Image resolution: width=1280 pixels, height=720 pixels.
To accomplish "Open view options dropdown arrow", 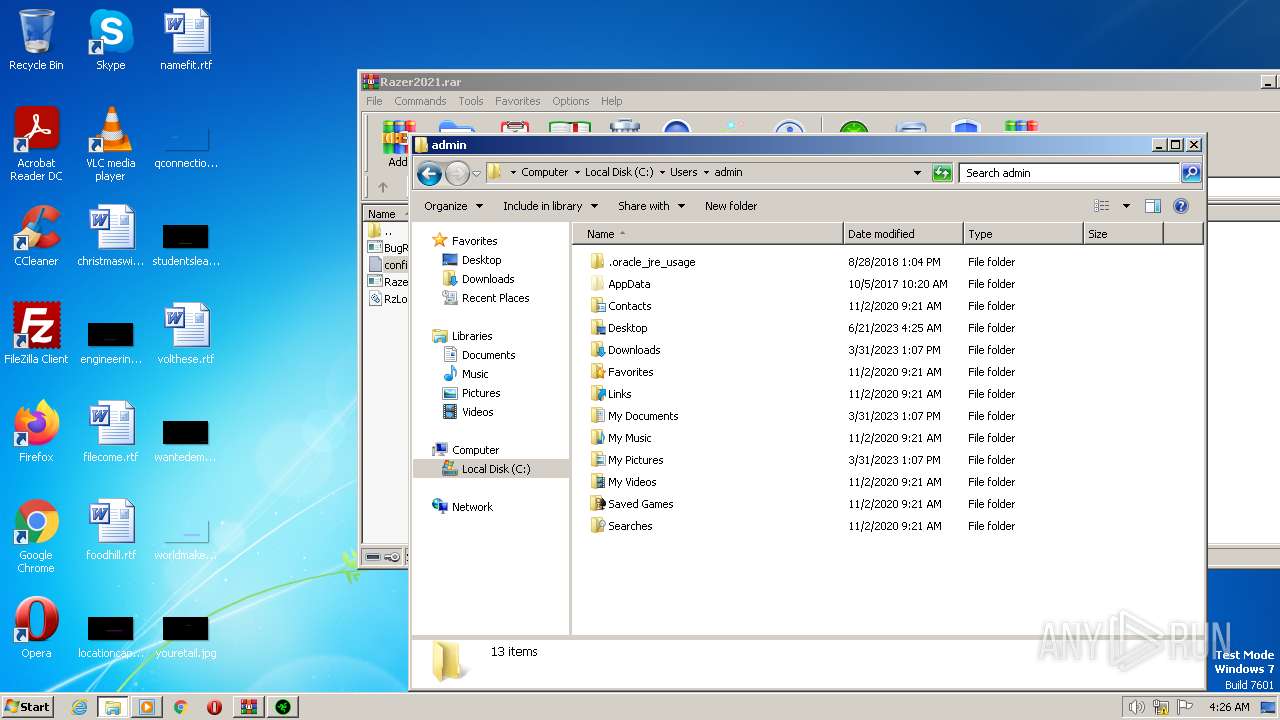I will pyautogui.click(x=1126, y=206).
